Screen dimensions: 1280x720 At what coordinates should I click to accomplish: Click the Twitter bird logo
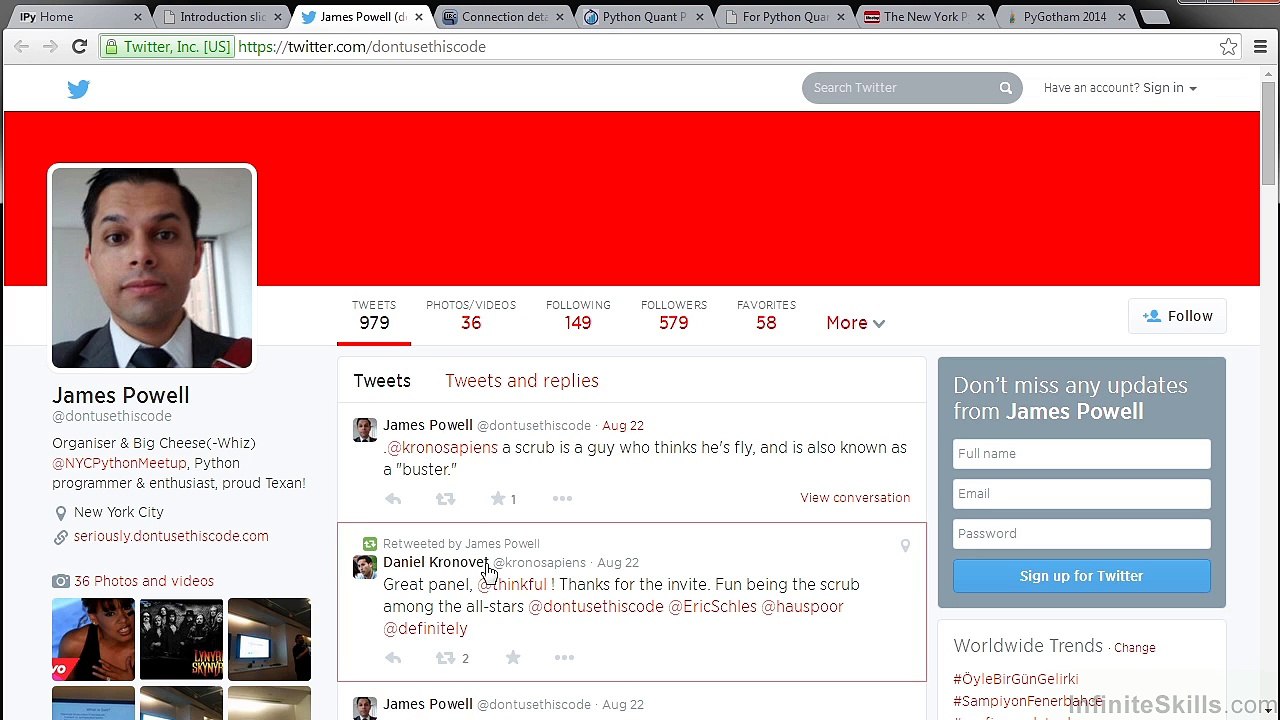point(78,89)
